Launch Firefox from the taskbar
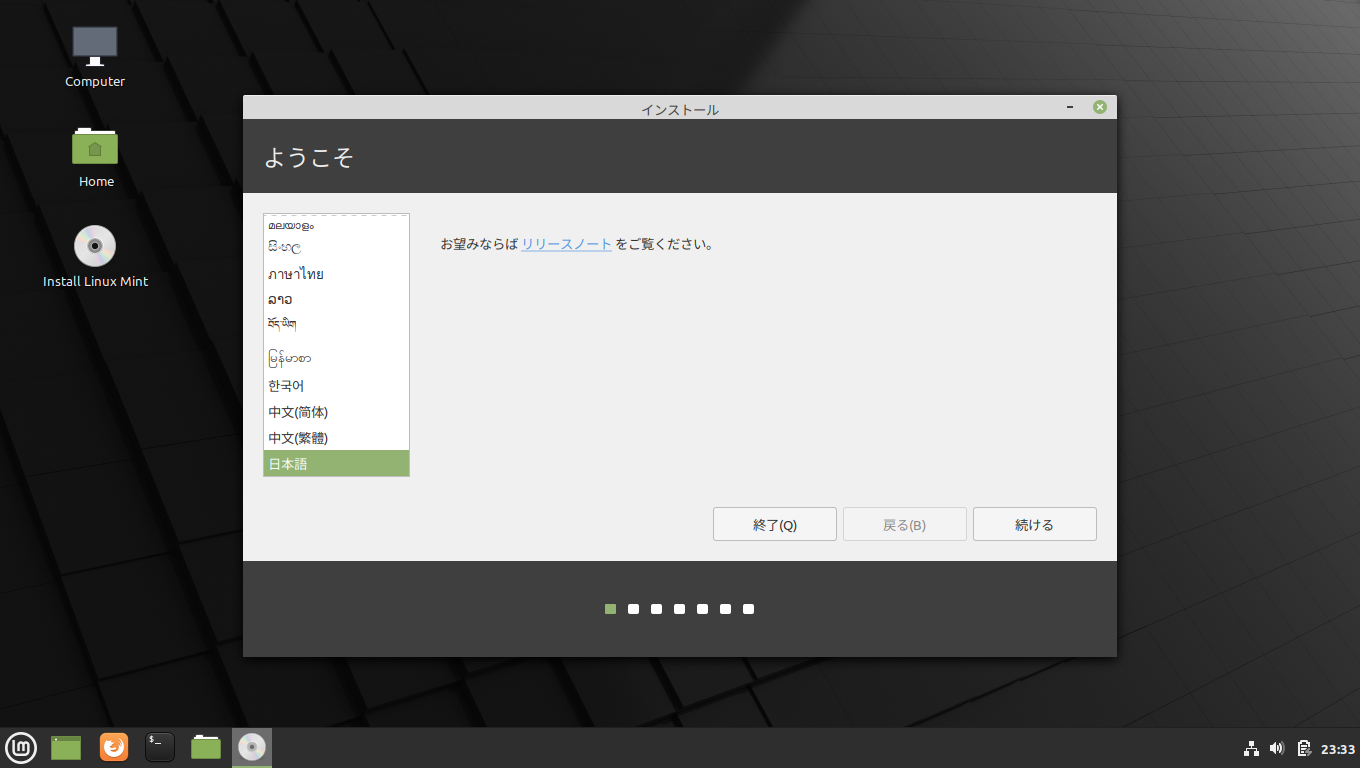This screenshot has height=768, width=1360. click(114, 747)
